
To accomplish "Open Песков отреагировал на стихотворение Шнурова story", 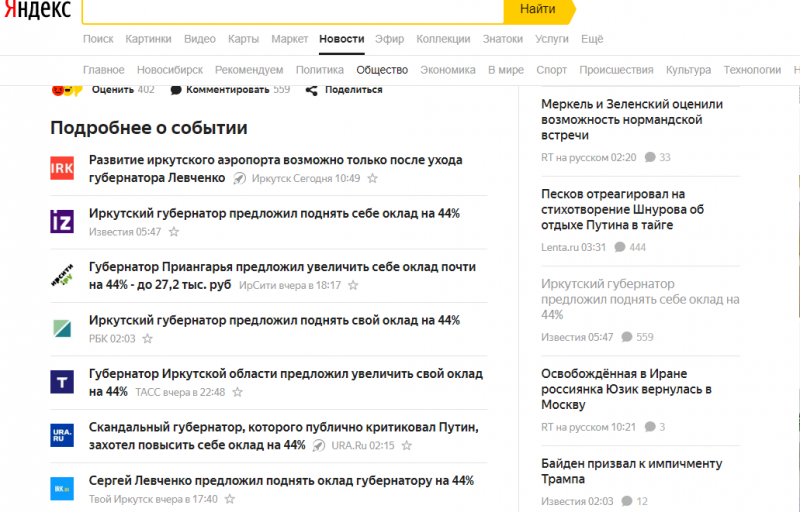I will pyautogui.click(x=622, y=210).
